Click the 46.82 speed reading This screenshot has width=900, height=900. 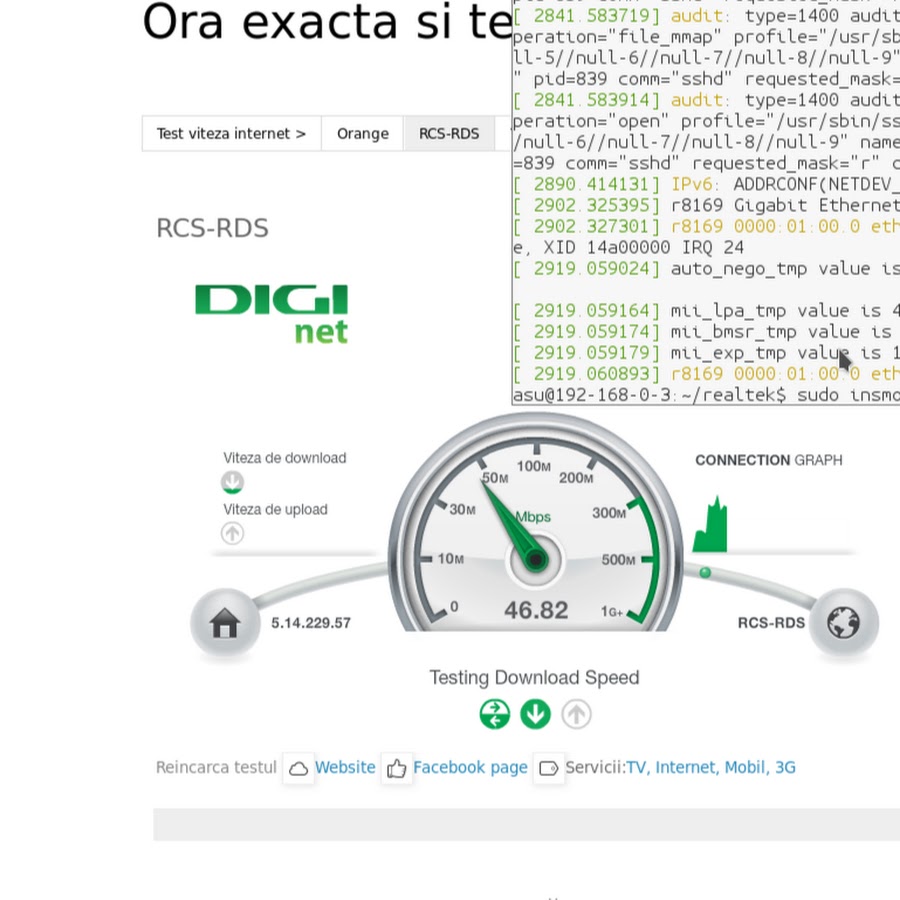[536, 610]
